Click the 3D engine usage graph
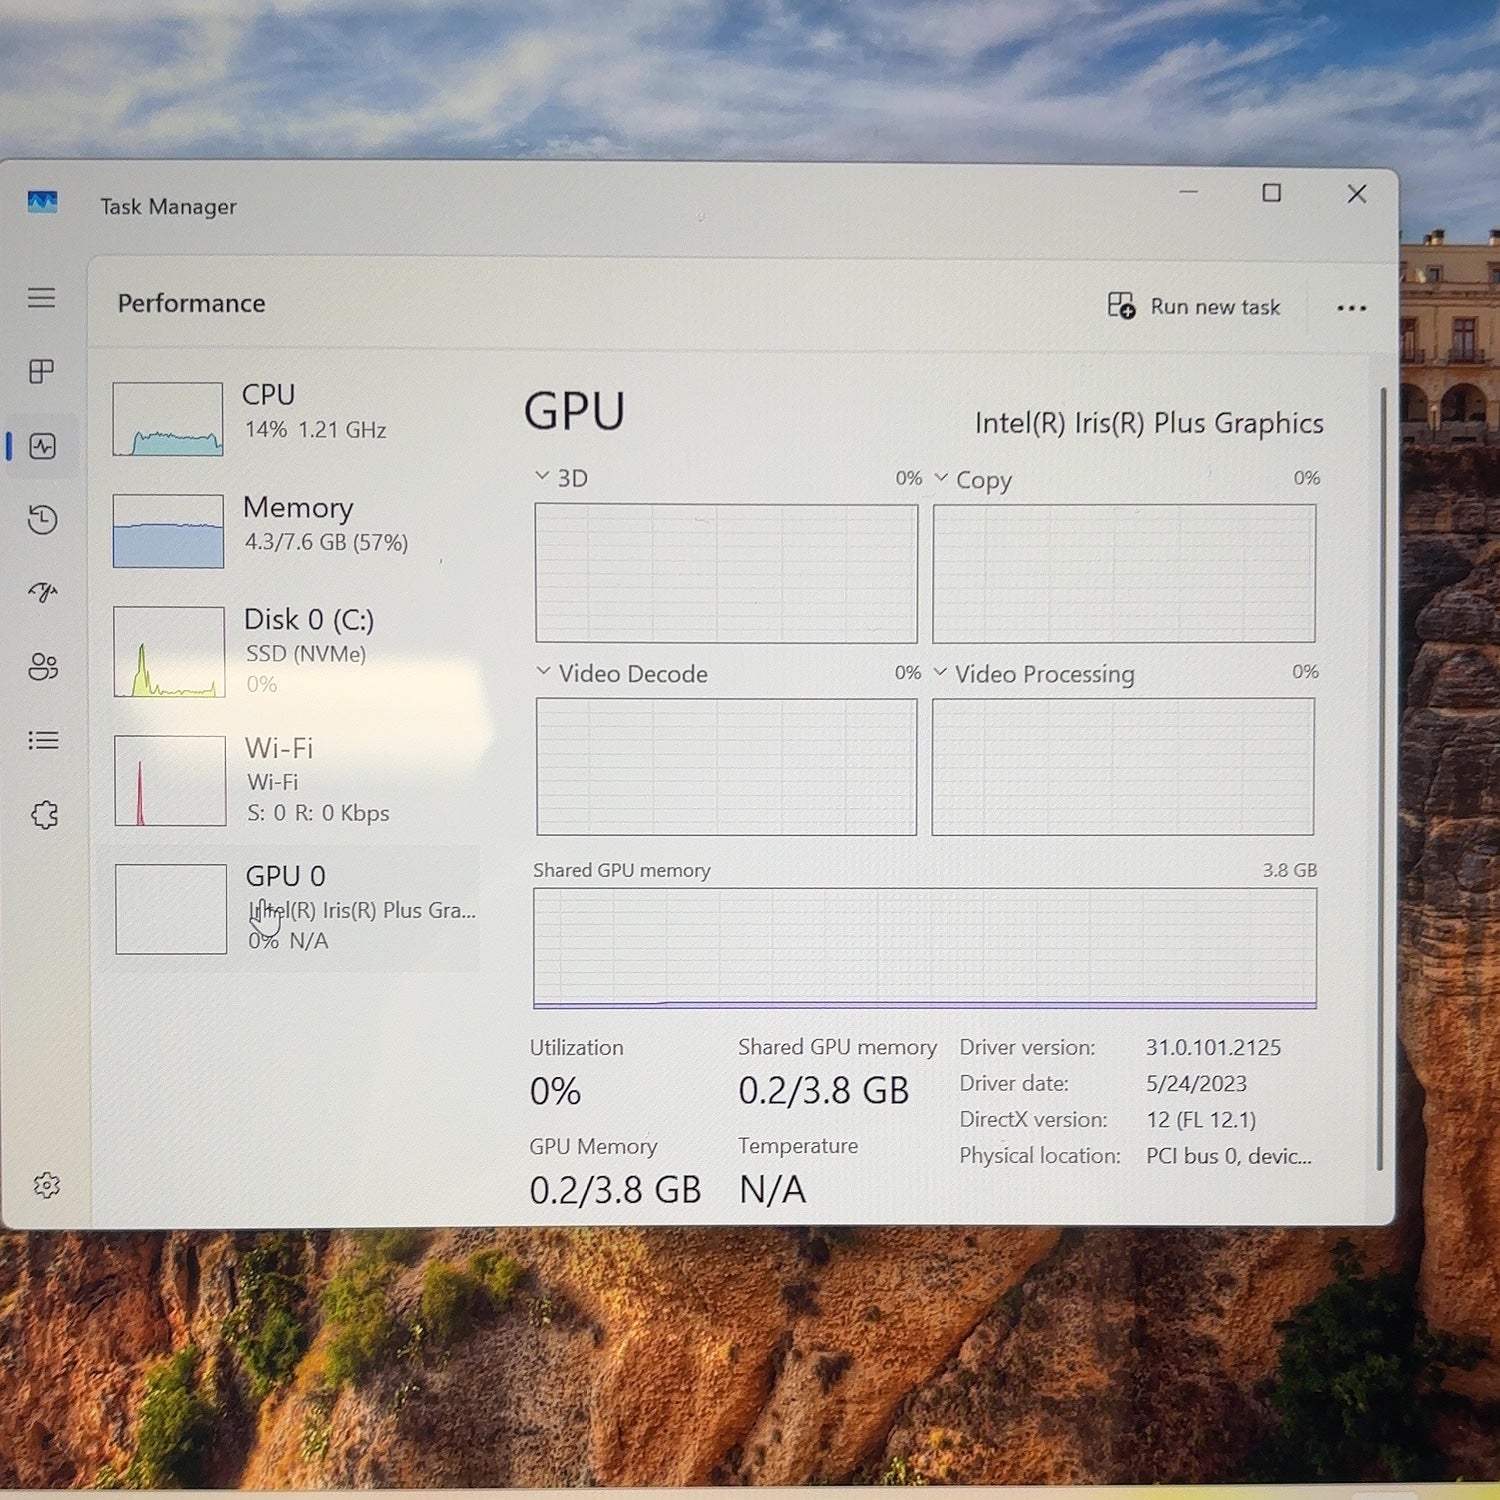Screen dimensions: 1500x1500 click(x=726, y=573)
